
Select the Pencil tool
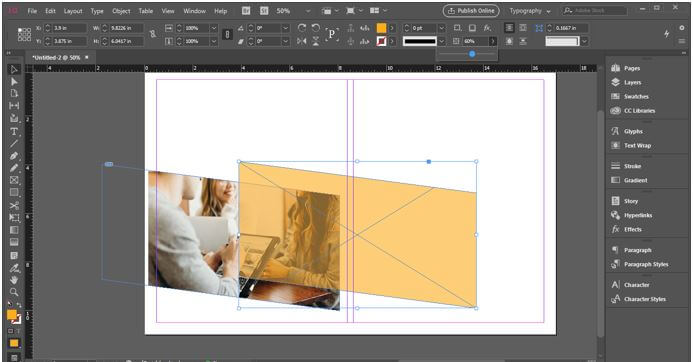pos(14,168)
